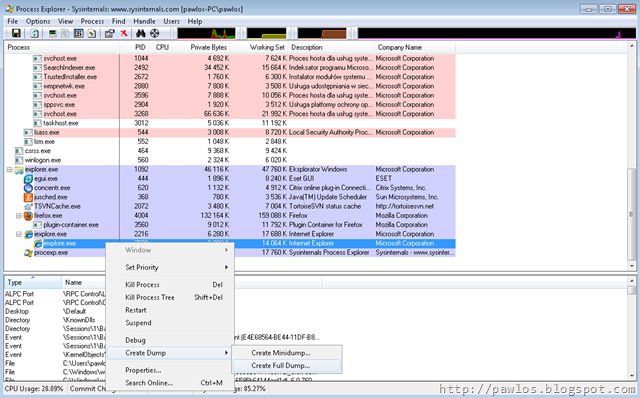Click the jusched.exe Java icon
Viewport: 640px width, 398px height.
(x=28, y=197)
